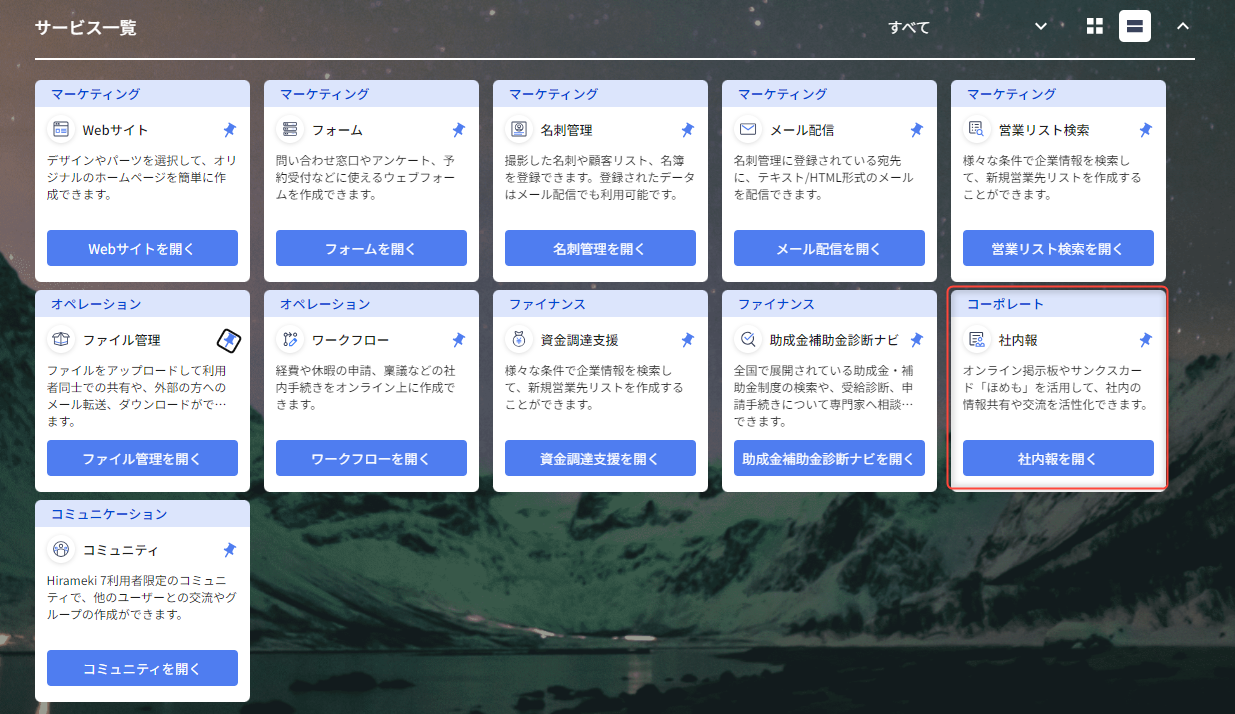Image resolution: width=1235 pixels, height=714 pixels.
Task: Select the コーポレート category label
Action: [1005, 304]
